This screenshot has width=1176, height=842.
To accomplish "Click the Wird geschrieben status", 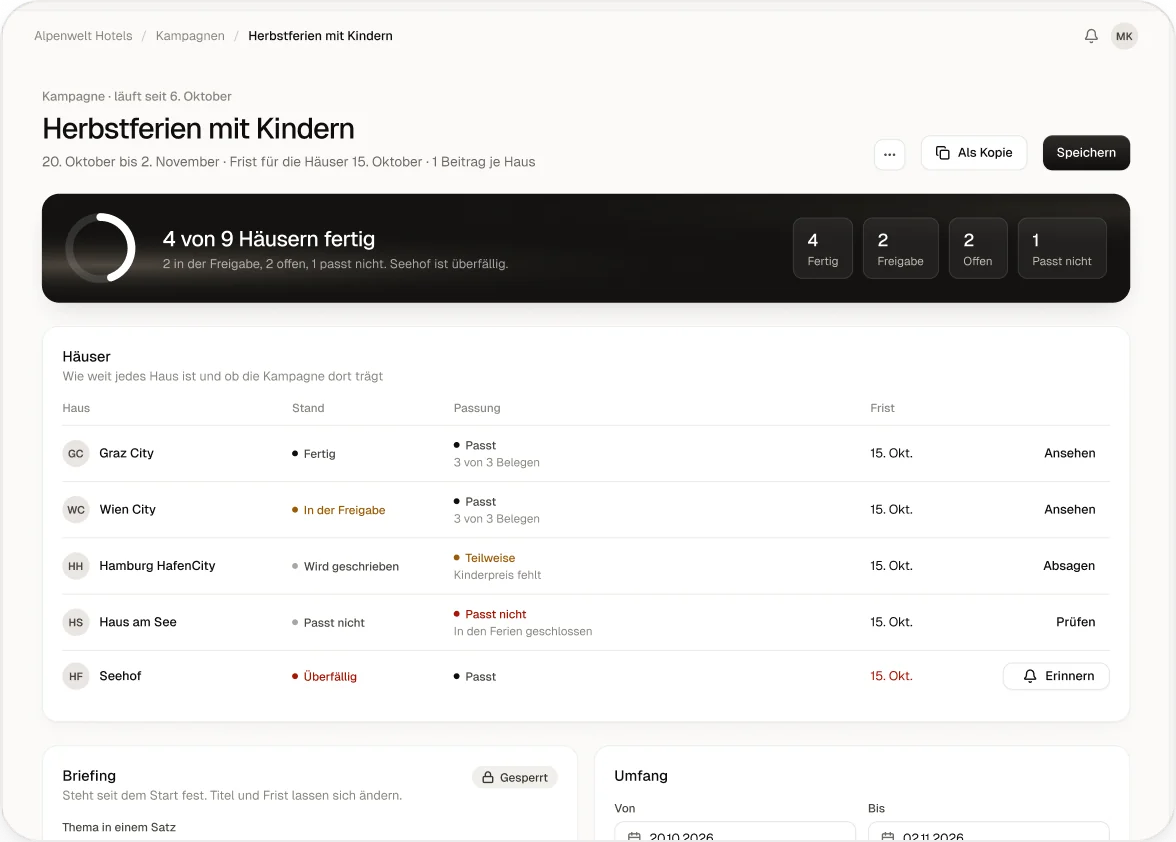I will 345,566.
